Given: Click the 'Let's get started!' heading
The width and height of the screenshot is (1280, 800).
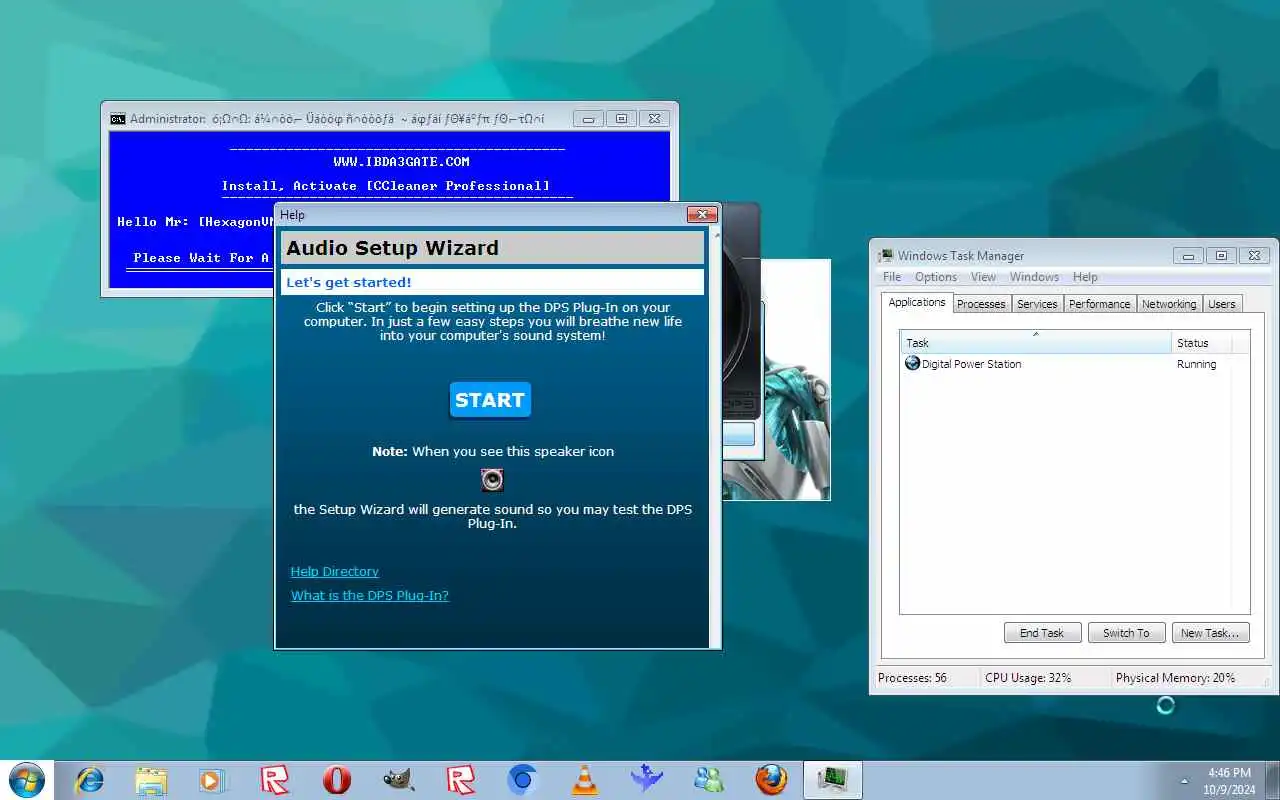Looking at the screenshot, I should 349,282.
